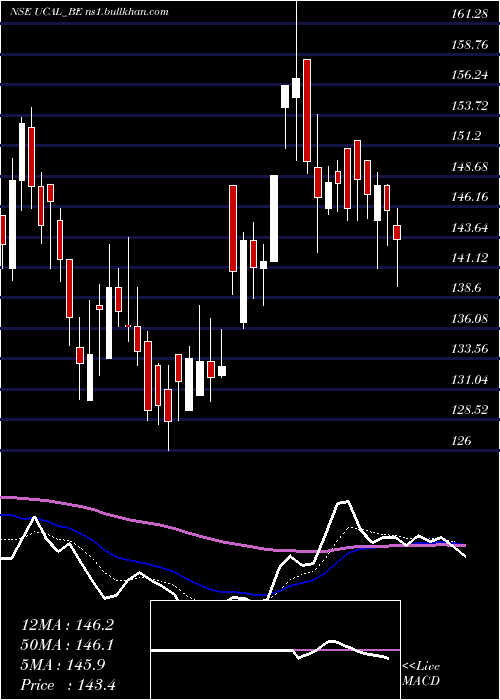Click the 5MA : 145.9 reading
The image size is (500, 700).
[x=63, y=665]
